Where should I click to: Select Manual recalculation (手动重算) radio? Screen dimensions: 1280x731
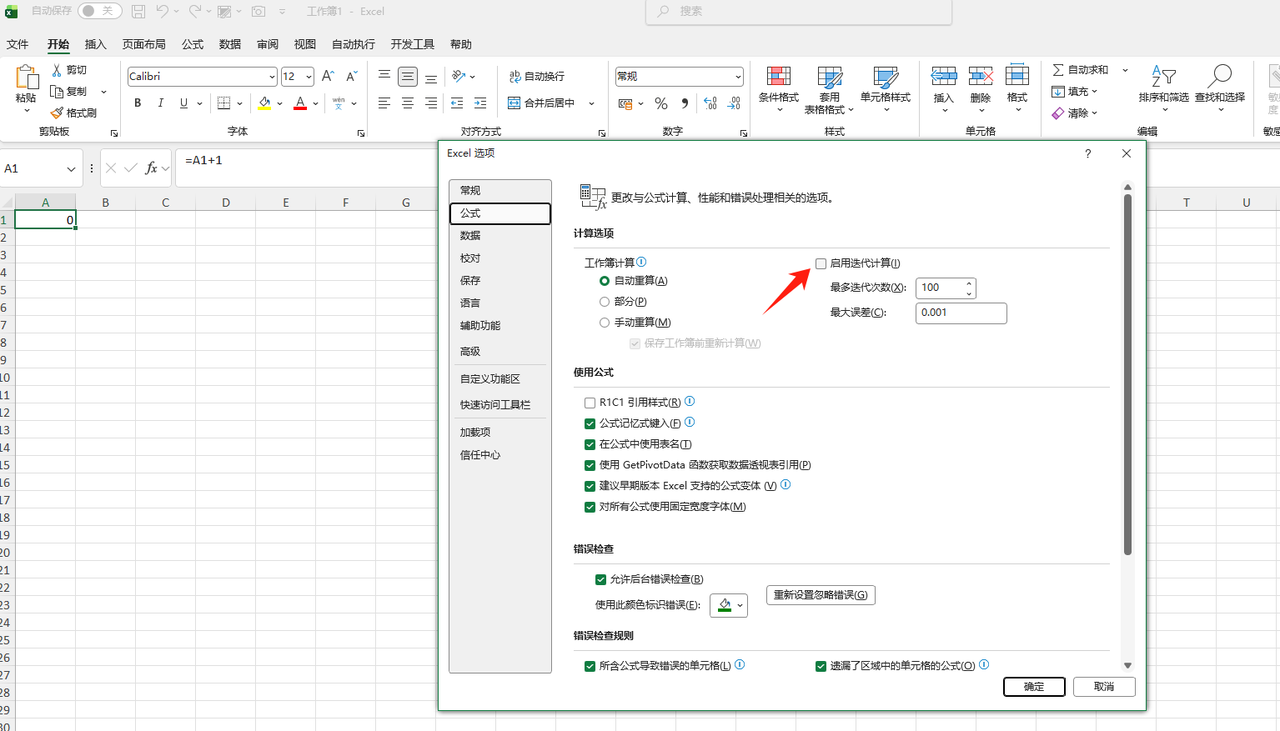tap(604, 322)
